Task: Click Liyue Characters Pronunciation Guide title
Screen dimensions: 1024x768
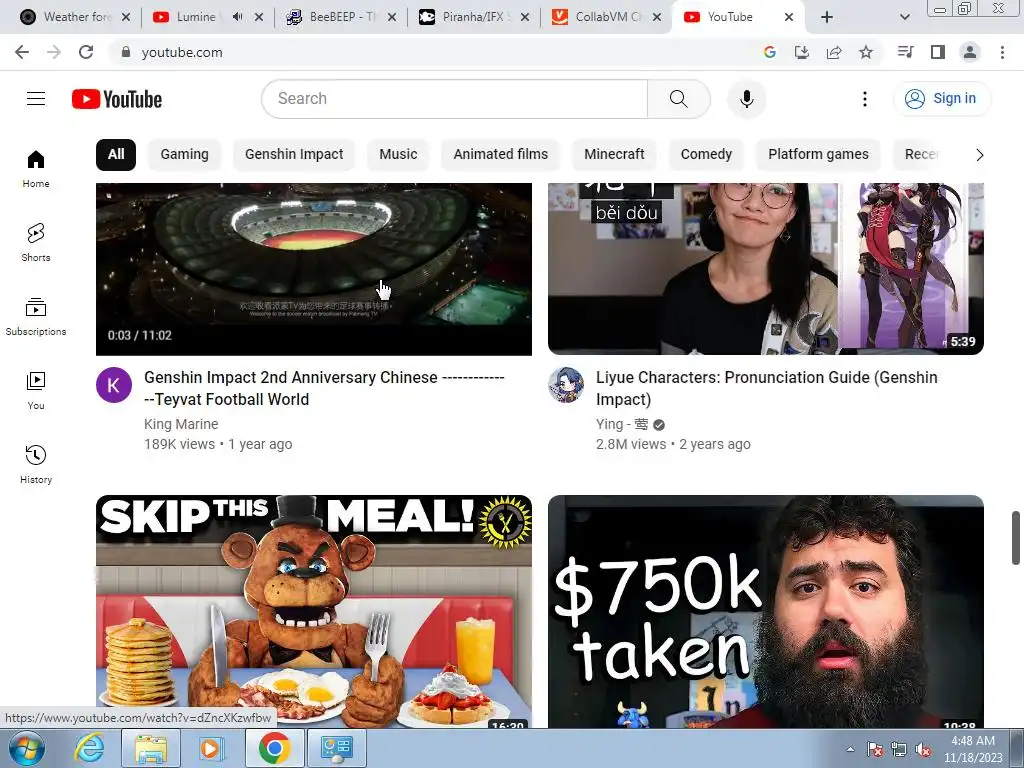Action: click(767, 389)
